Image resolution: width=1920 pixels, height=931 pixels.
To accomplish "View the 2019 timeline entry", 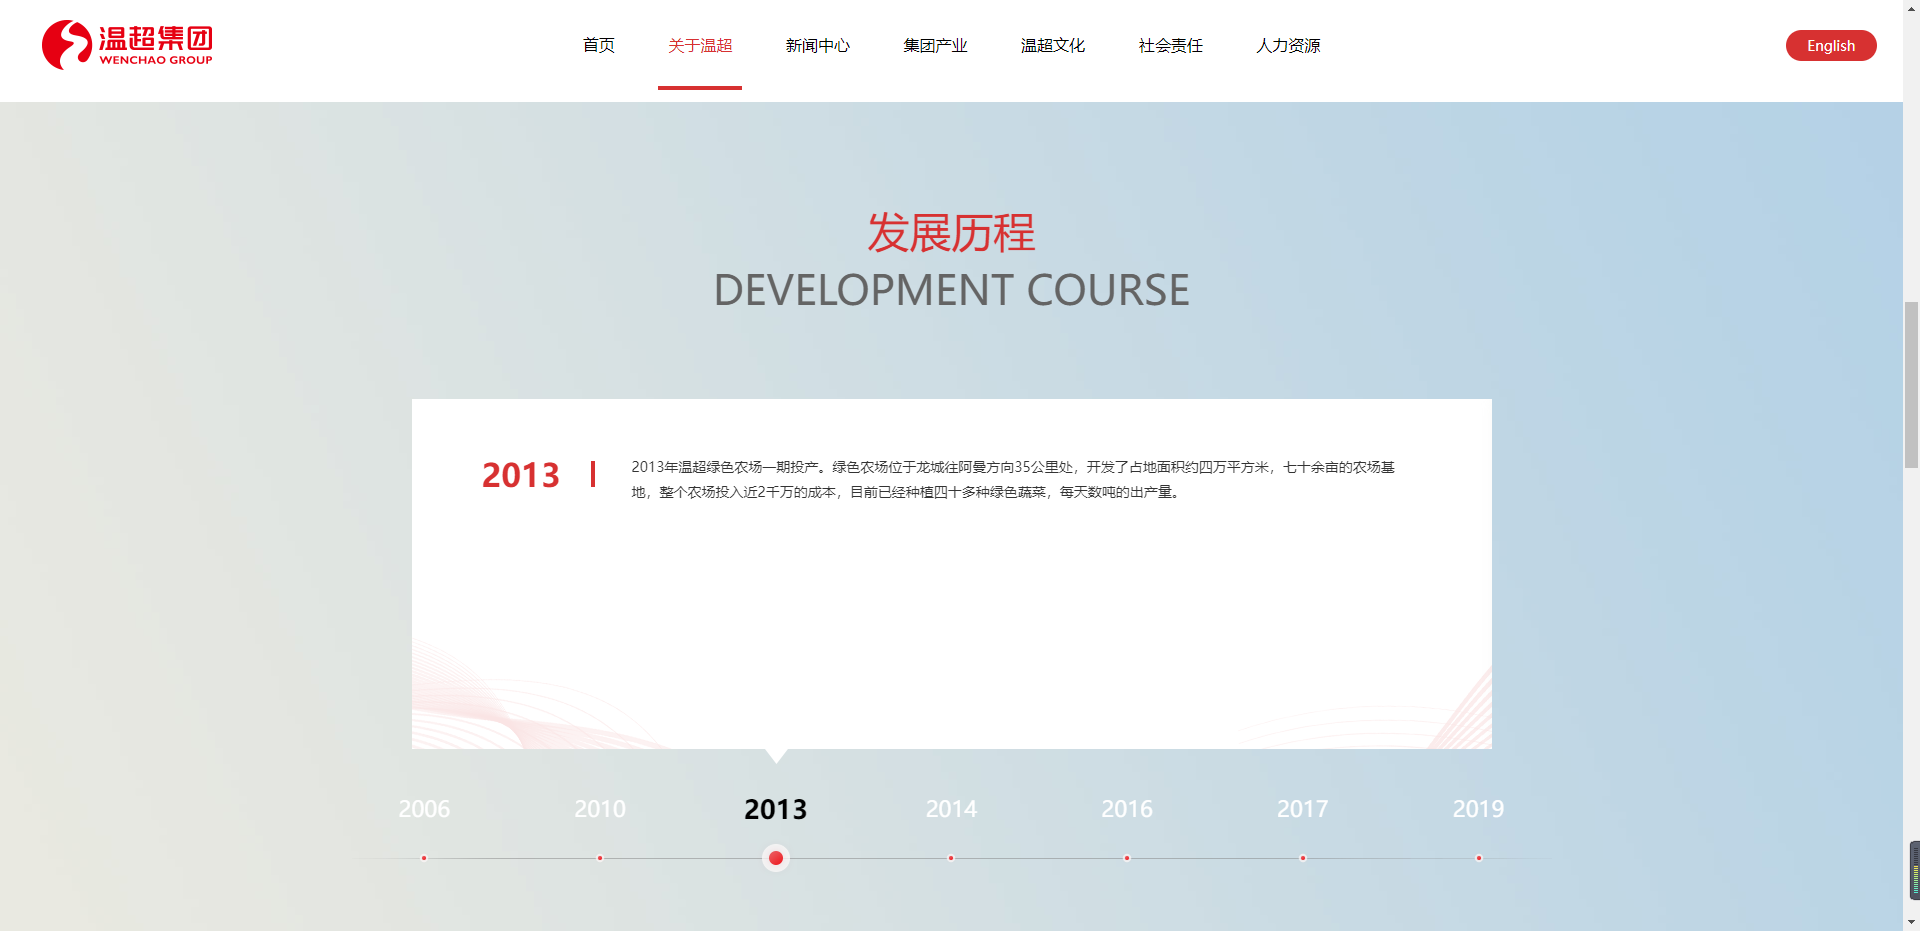I will coord(1478,809).
